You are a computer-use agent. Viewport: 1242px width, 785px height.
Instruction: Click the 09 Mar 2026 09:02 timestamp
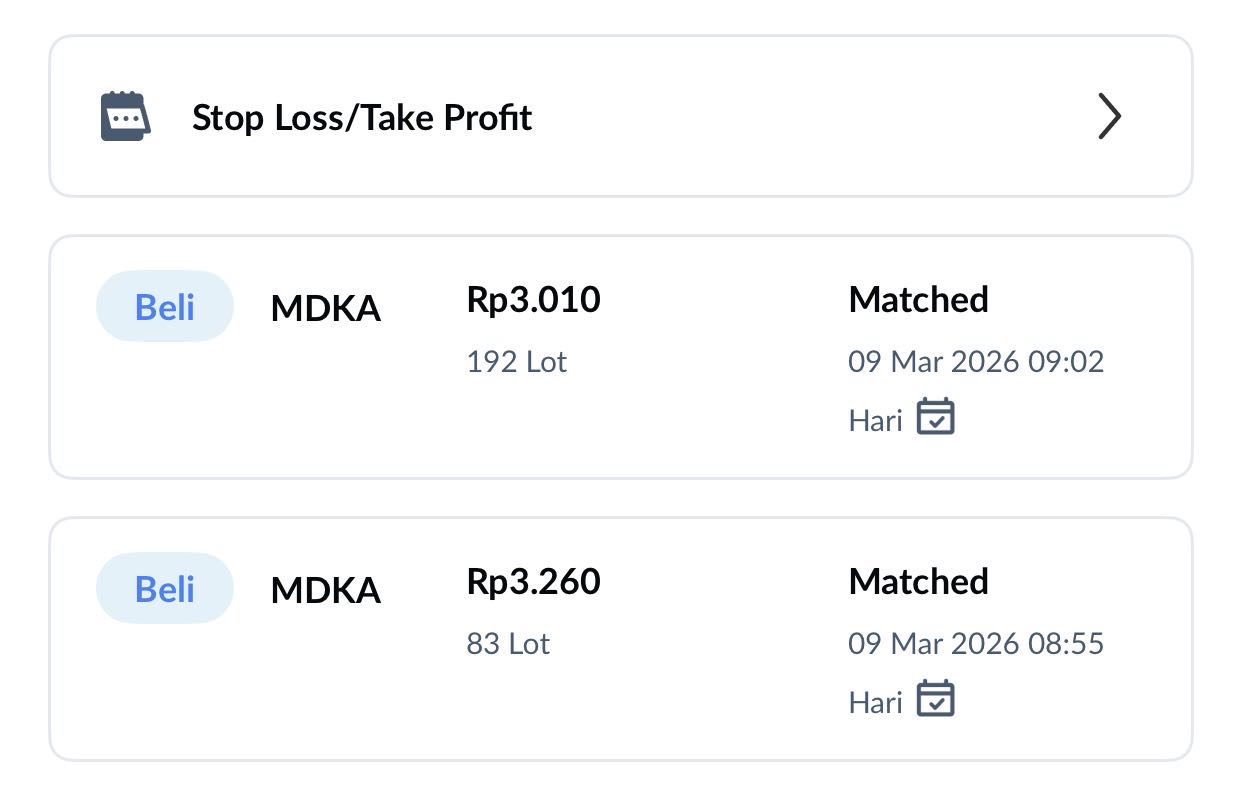(975, 361)
